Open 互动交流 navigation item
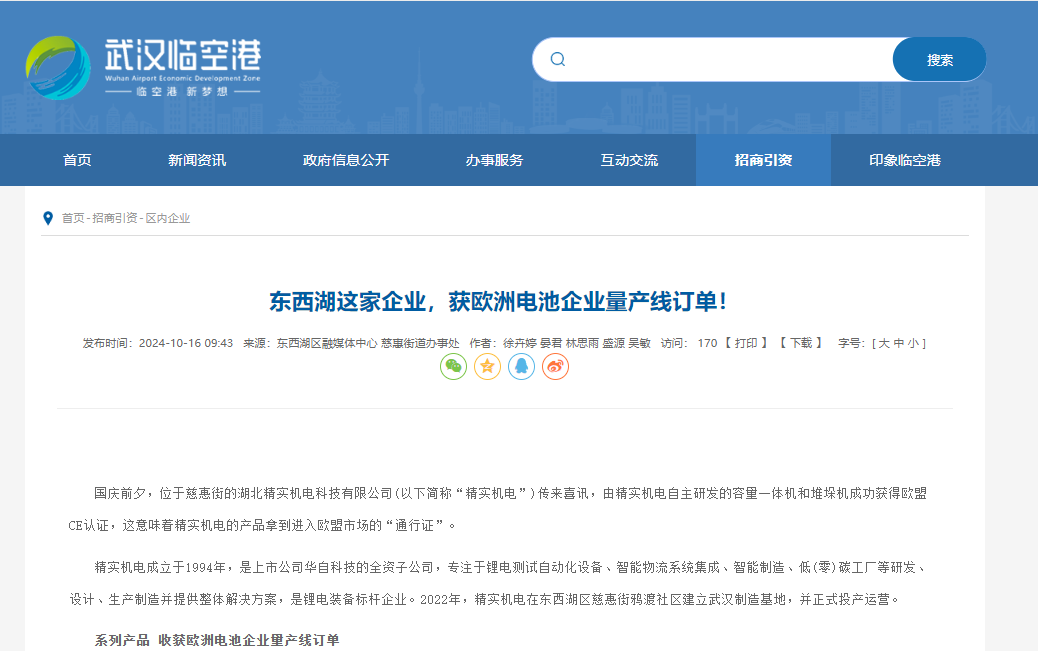Screen dimensions: 1038x651 (x=629, y=160)
